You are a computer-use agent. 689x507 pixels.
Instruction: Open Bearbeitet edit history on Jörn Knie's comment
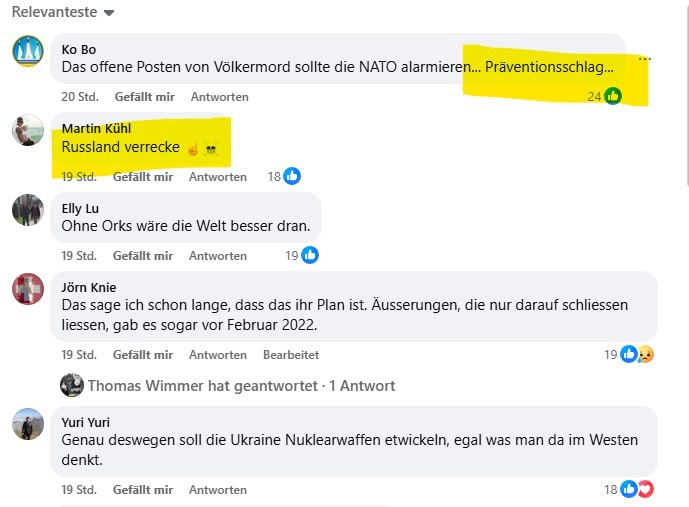click(x=291, y=355)
